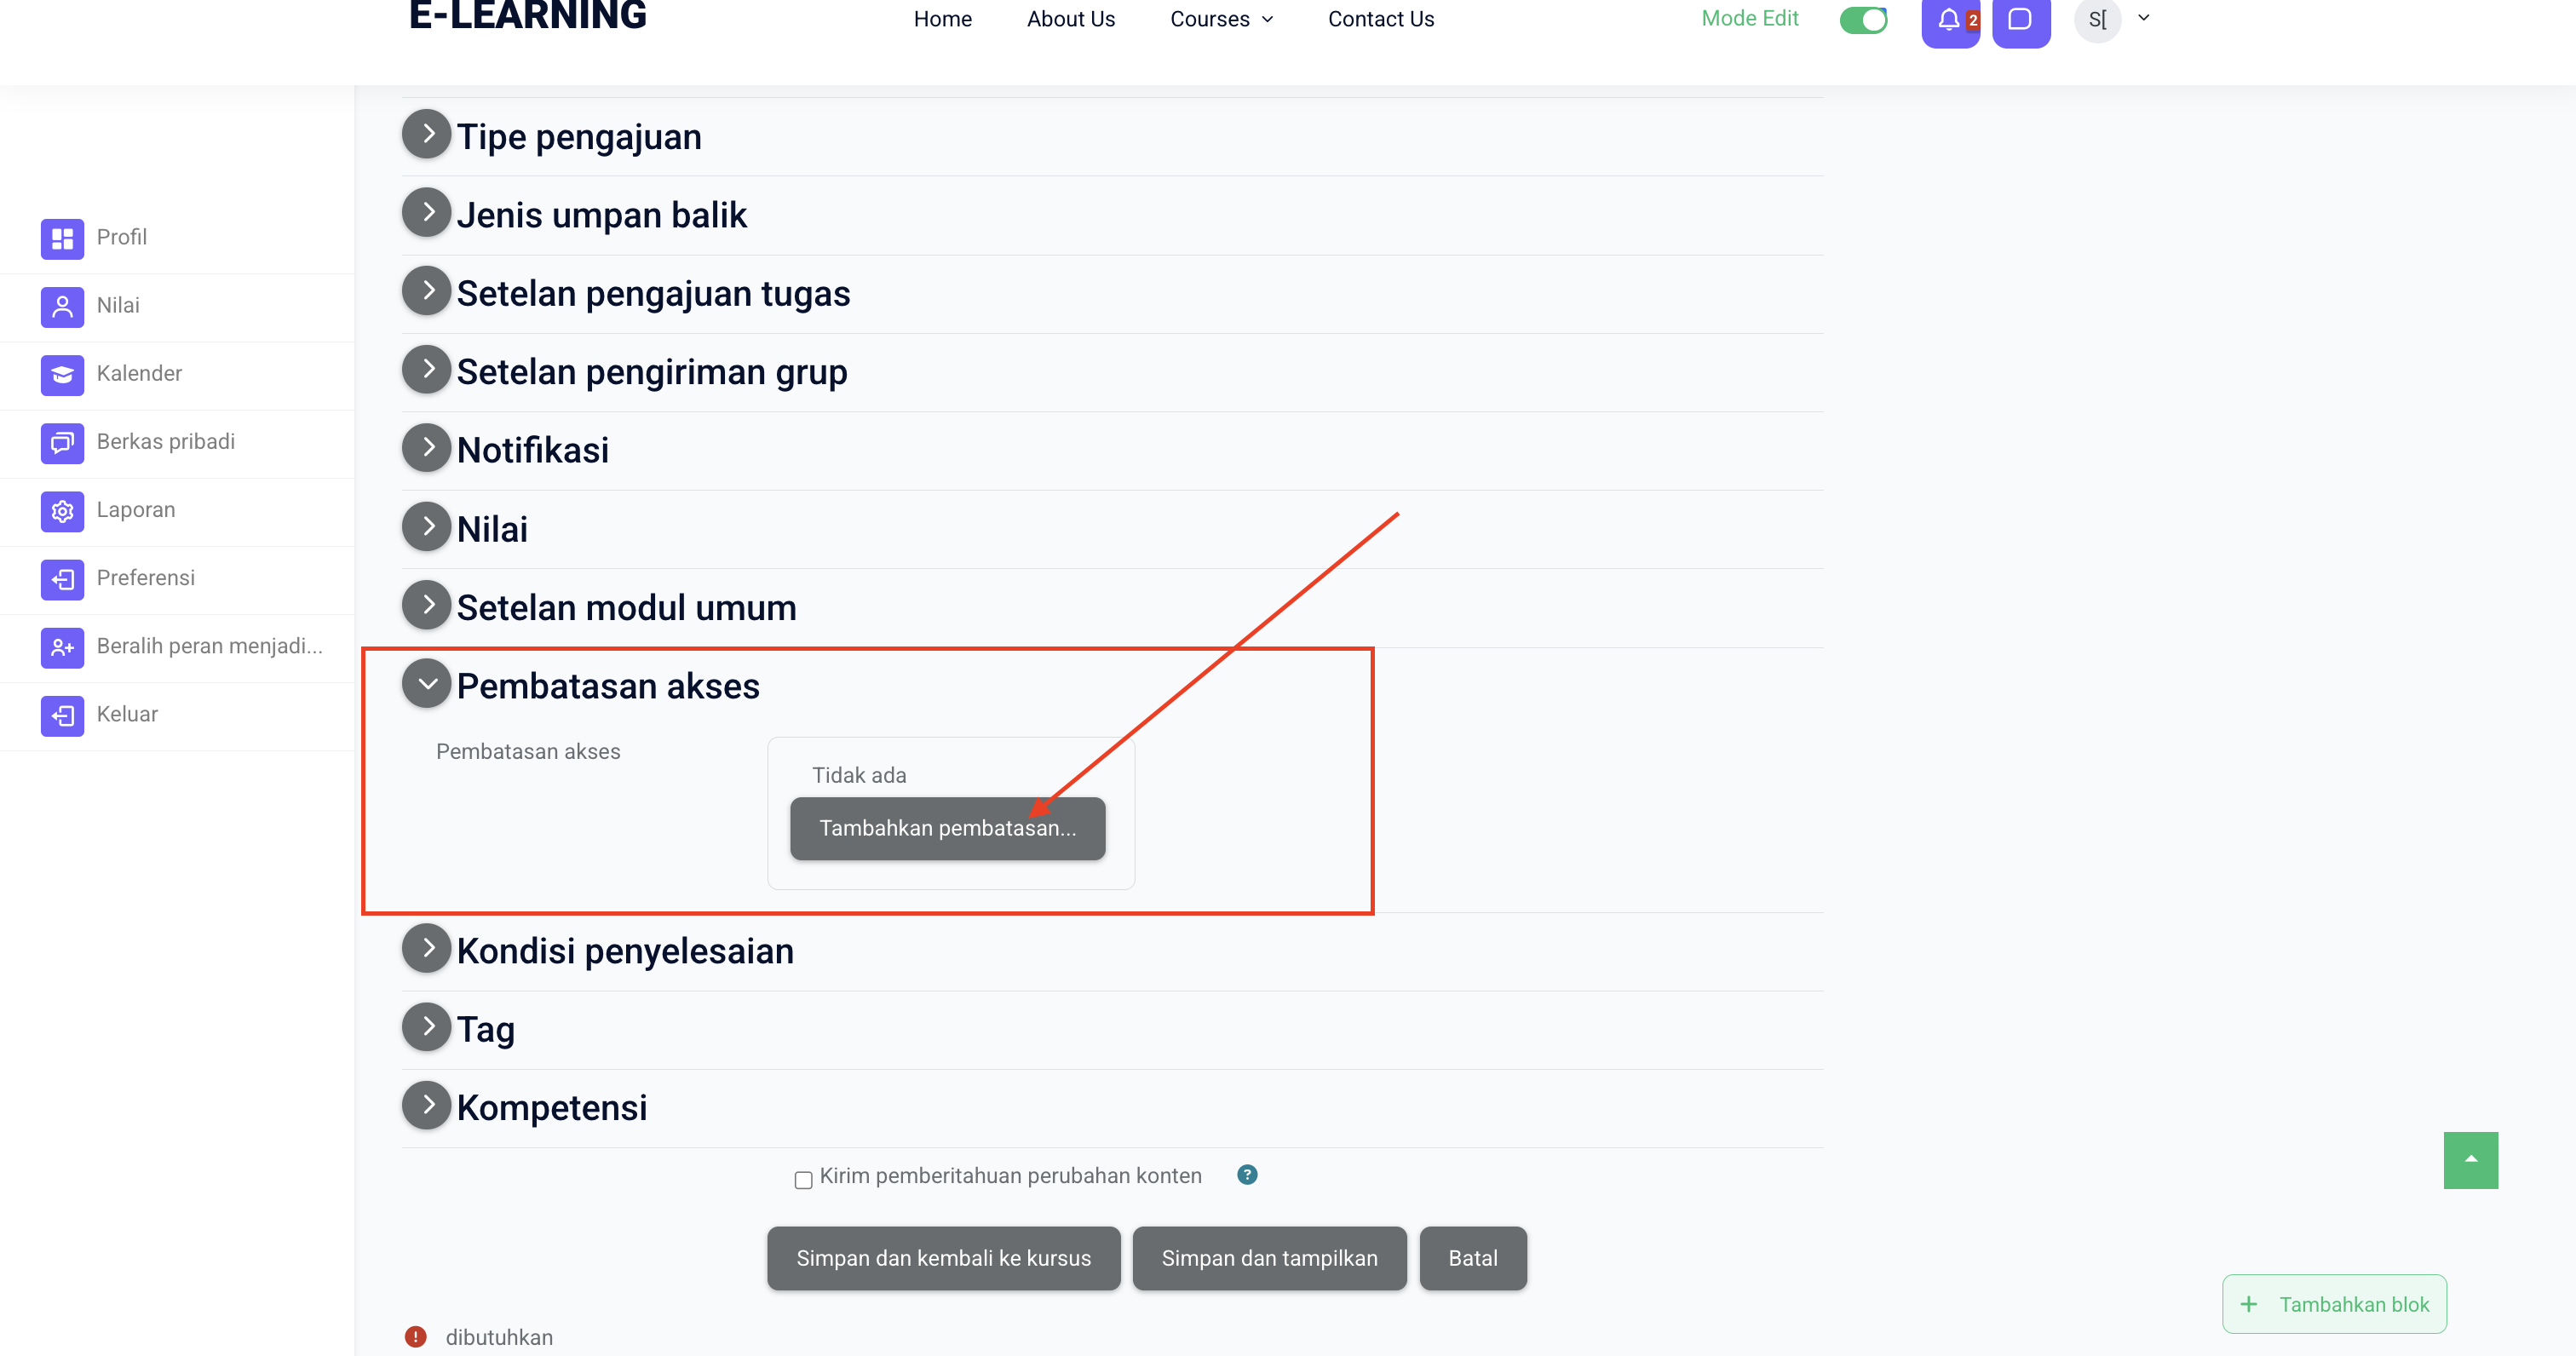The image size is (2576, 1356).
Task: Toggle the Mode Edit switch
Action: (1863, 20)
